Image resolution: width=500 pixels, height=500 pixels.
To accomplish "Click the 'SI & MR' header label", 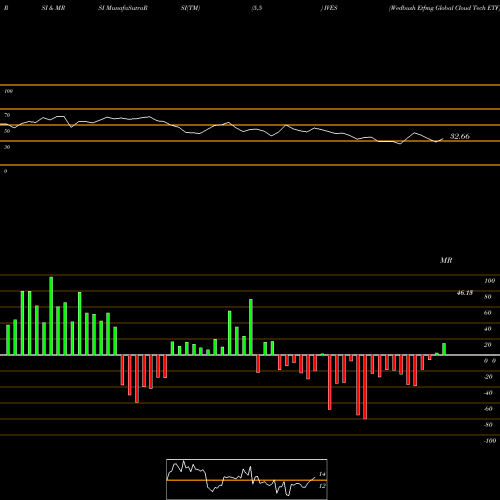I will [53, 8].
